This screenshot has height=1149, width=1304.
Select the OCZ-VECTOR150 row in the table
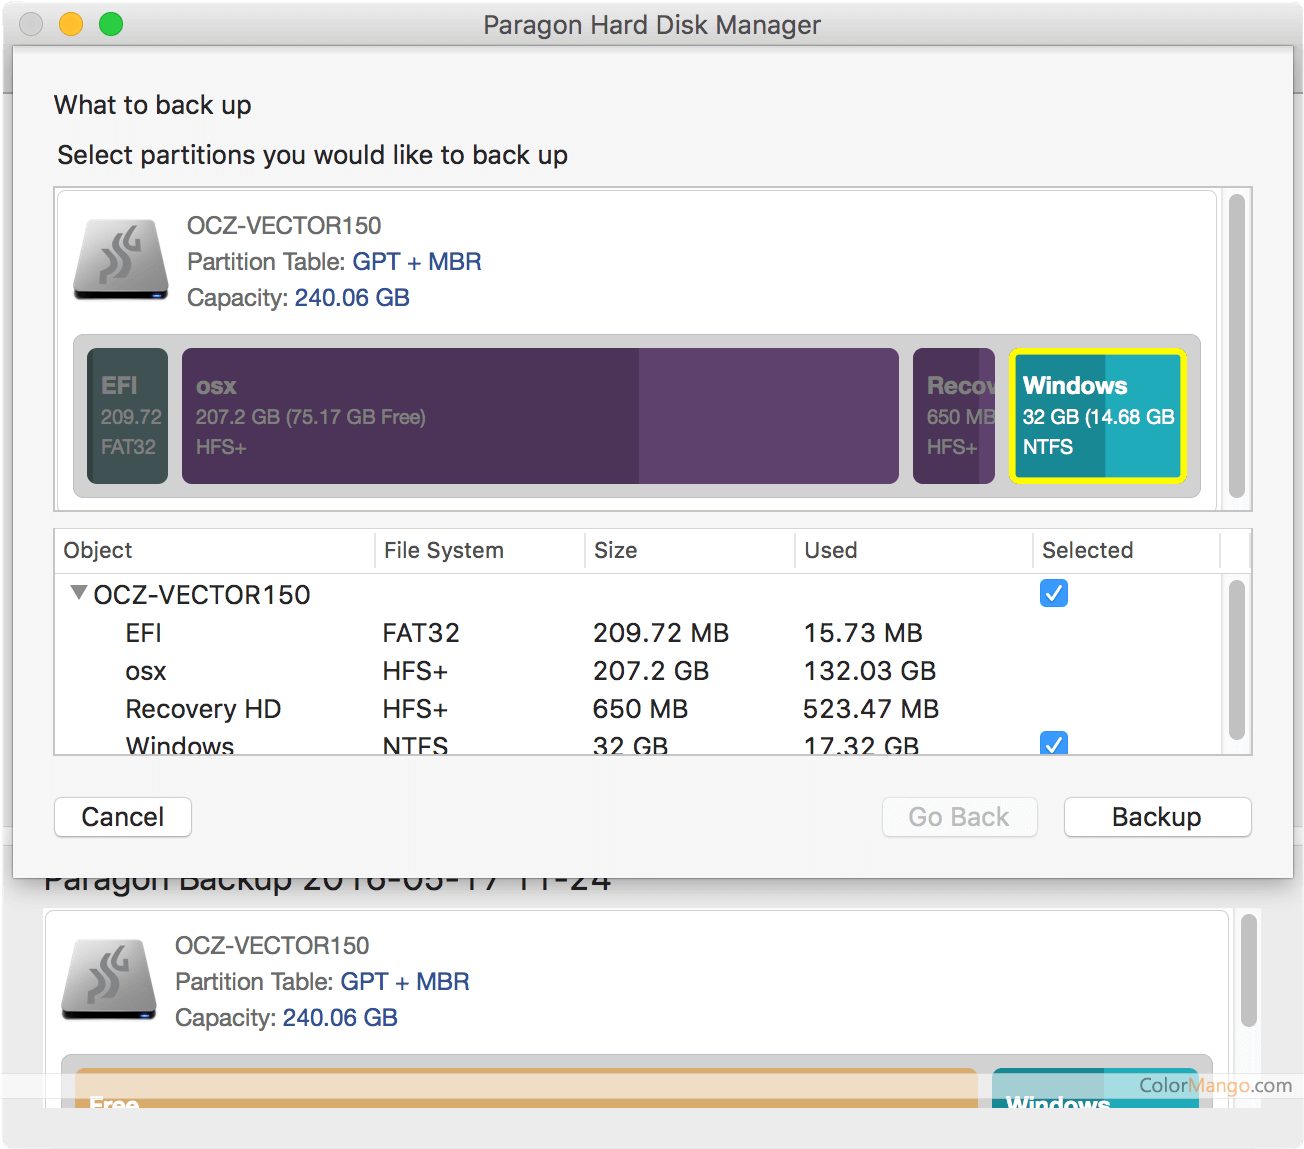[x=638, y=594]
